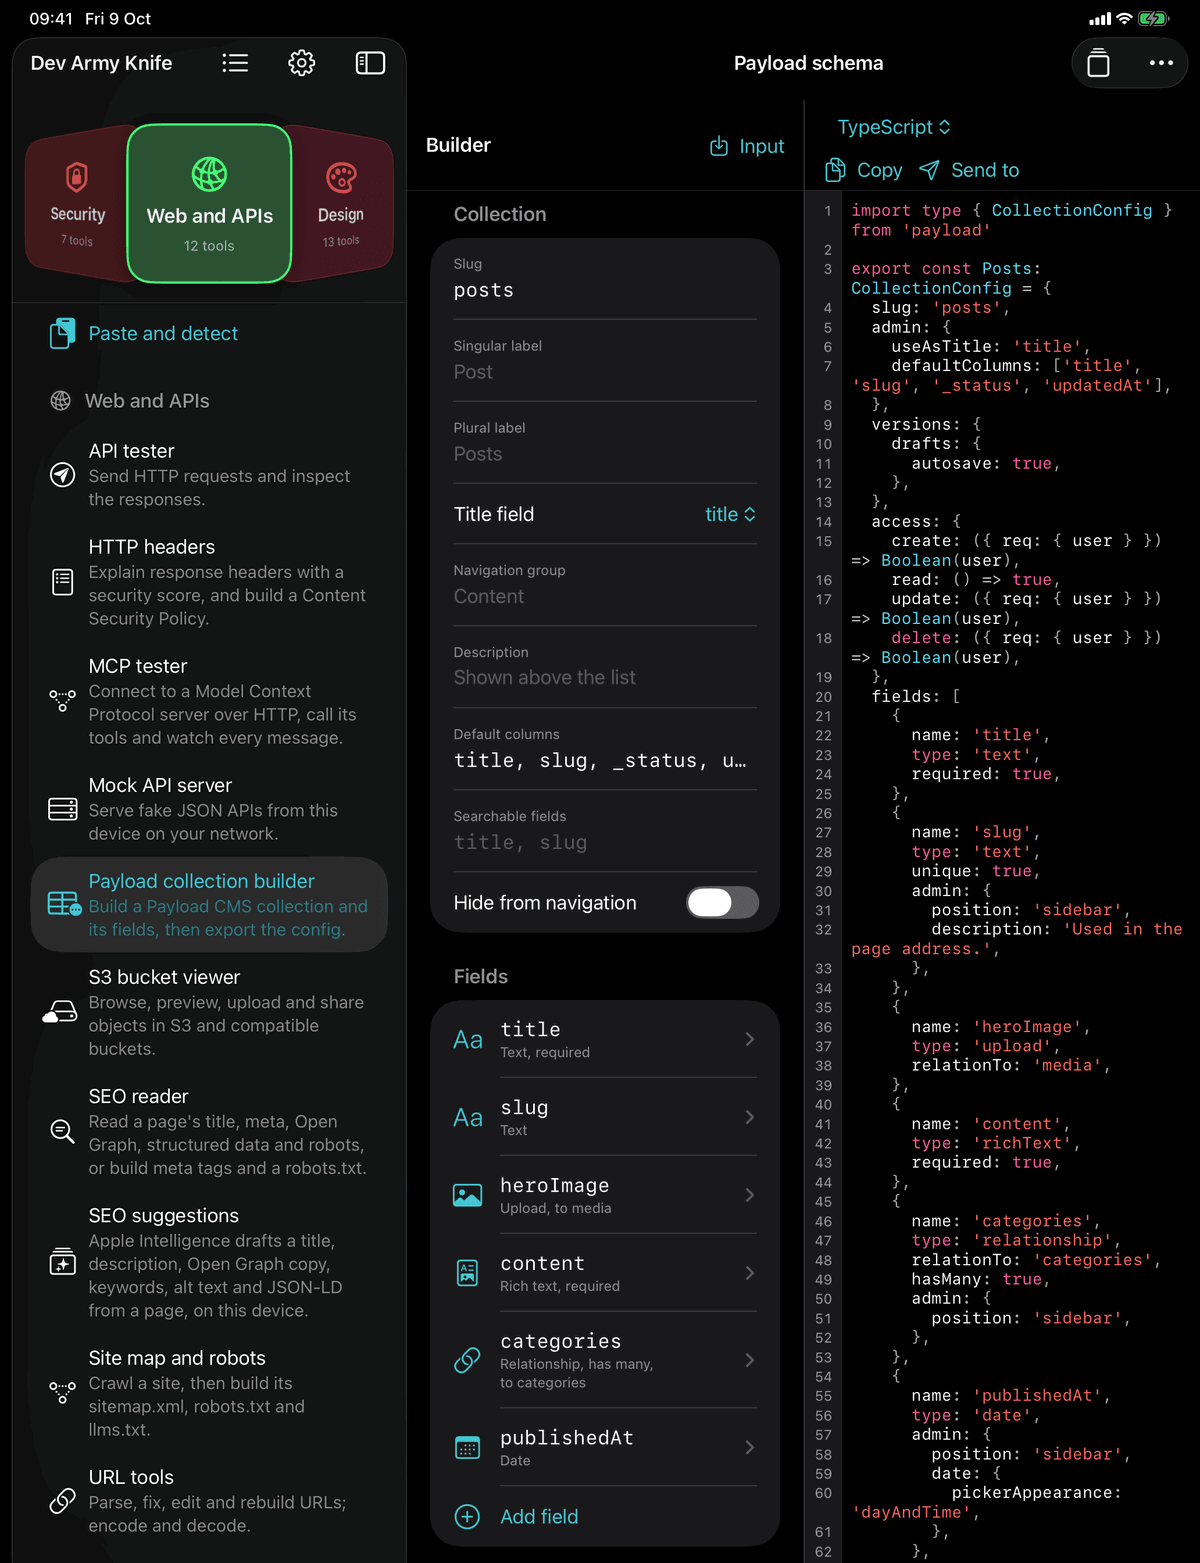Open settings gear in Dev Army Knife
1200x1563 pixels.
coord(302,63)
